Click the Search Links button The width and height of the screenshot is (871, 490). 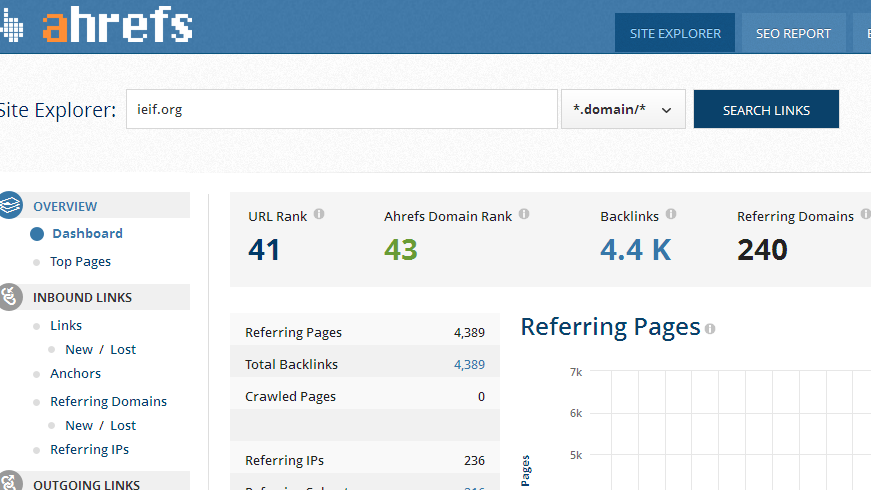[x=766, y=109]
